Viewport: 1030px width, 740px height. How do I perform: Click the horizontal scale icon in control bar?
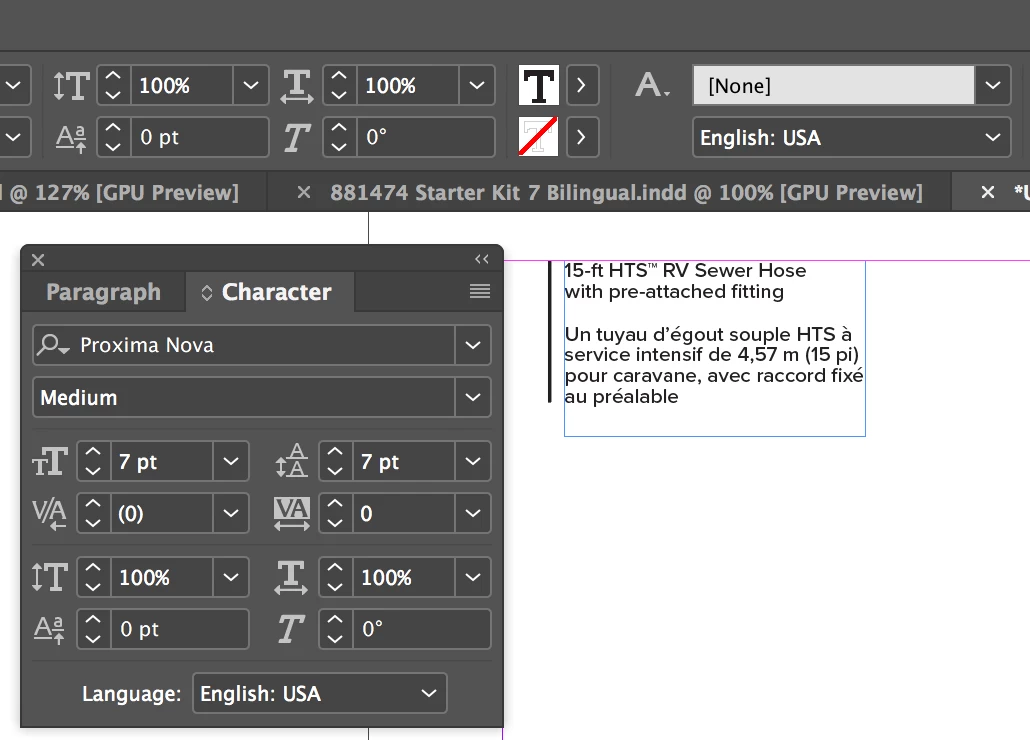pos(297,85)
